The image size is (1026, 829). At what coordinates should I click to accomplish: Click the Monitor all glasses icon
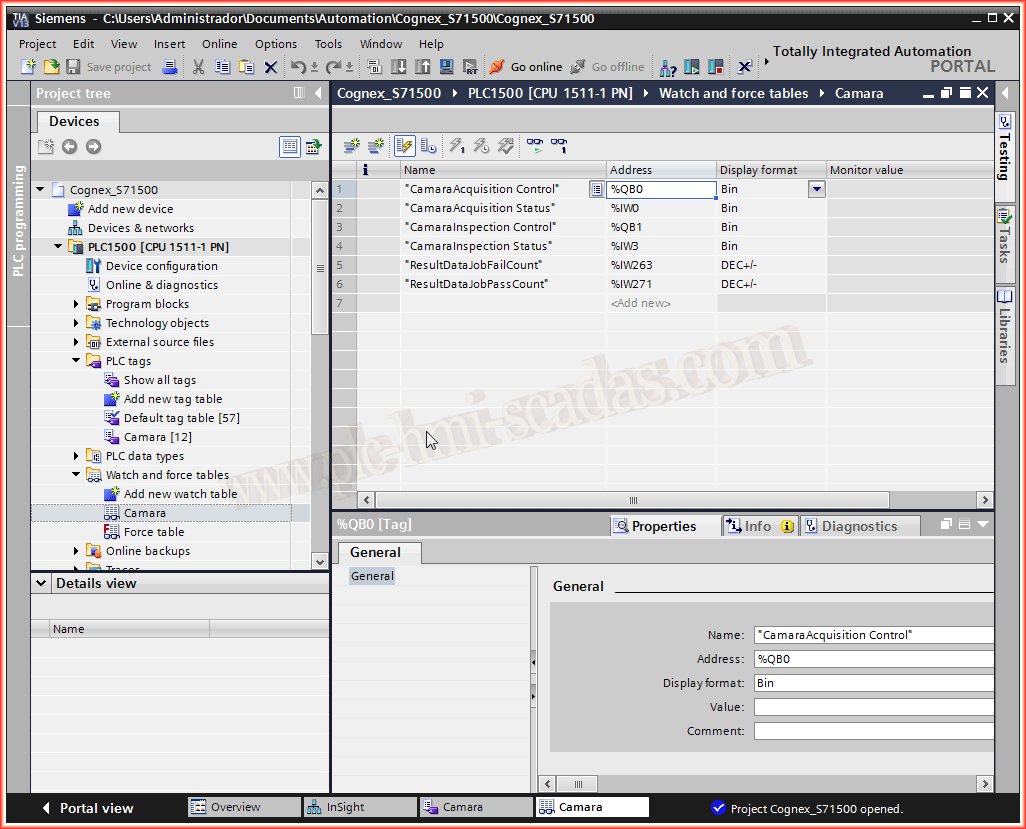(x=535, y=146)
